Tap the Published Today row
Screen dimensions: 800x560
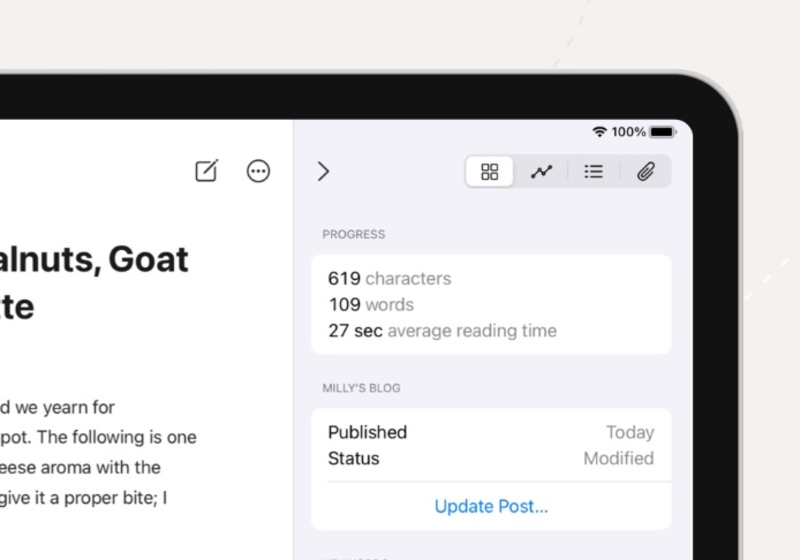[491, 432]
